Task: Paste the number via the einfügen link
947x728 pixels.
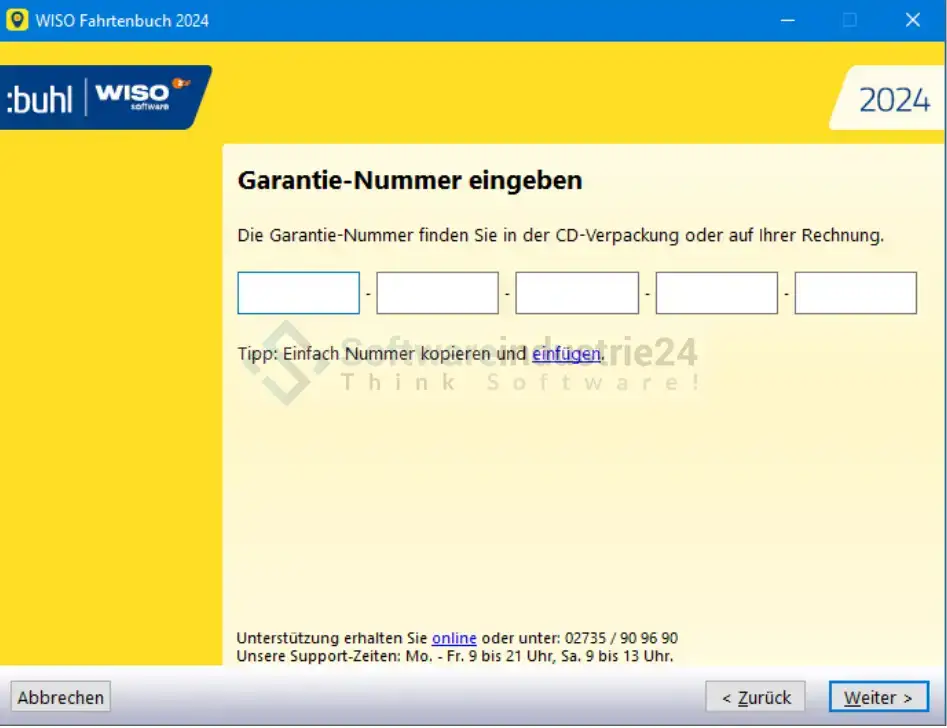Action: [x=566, y=354]
